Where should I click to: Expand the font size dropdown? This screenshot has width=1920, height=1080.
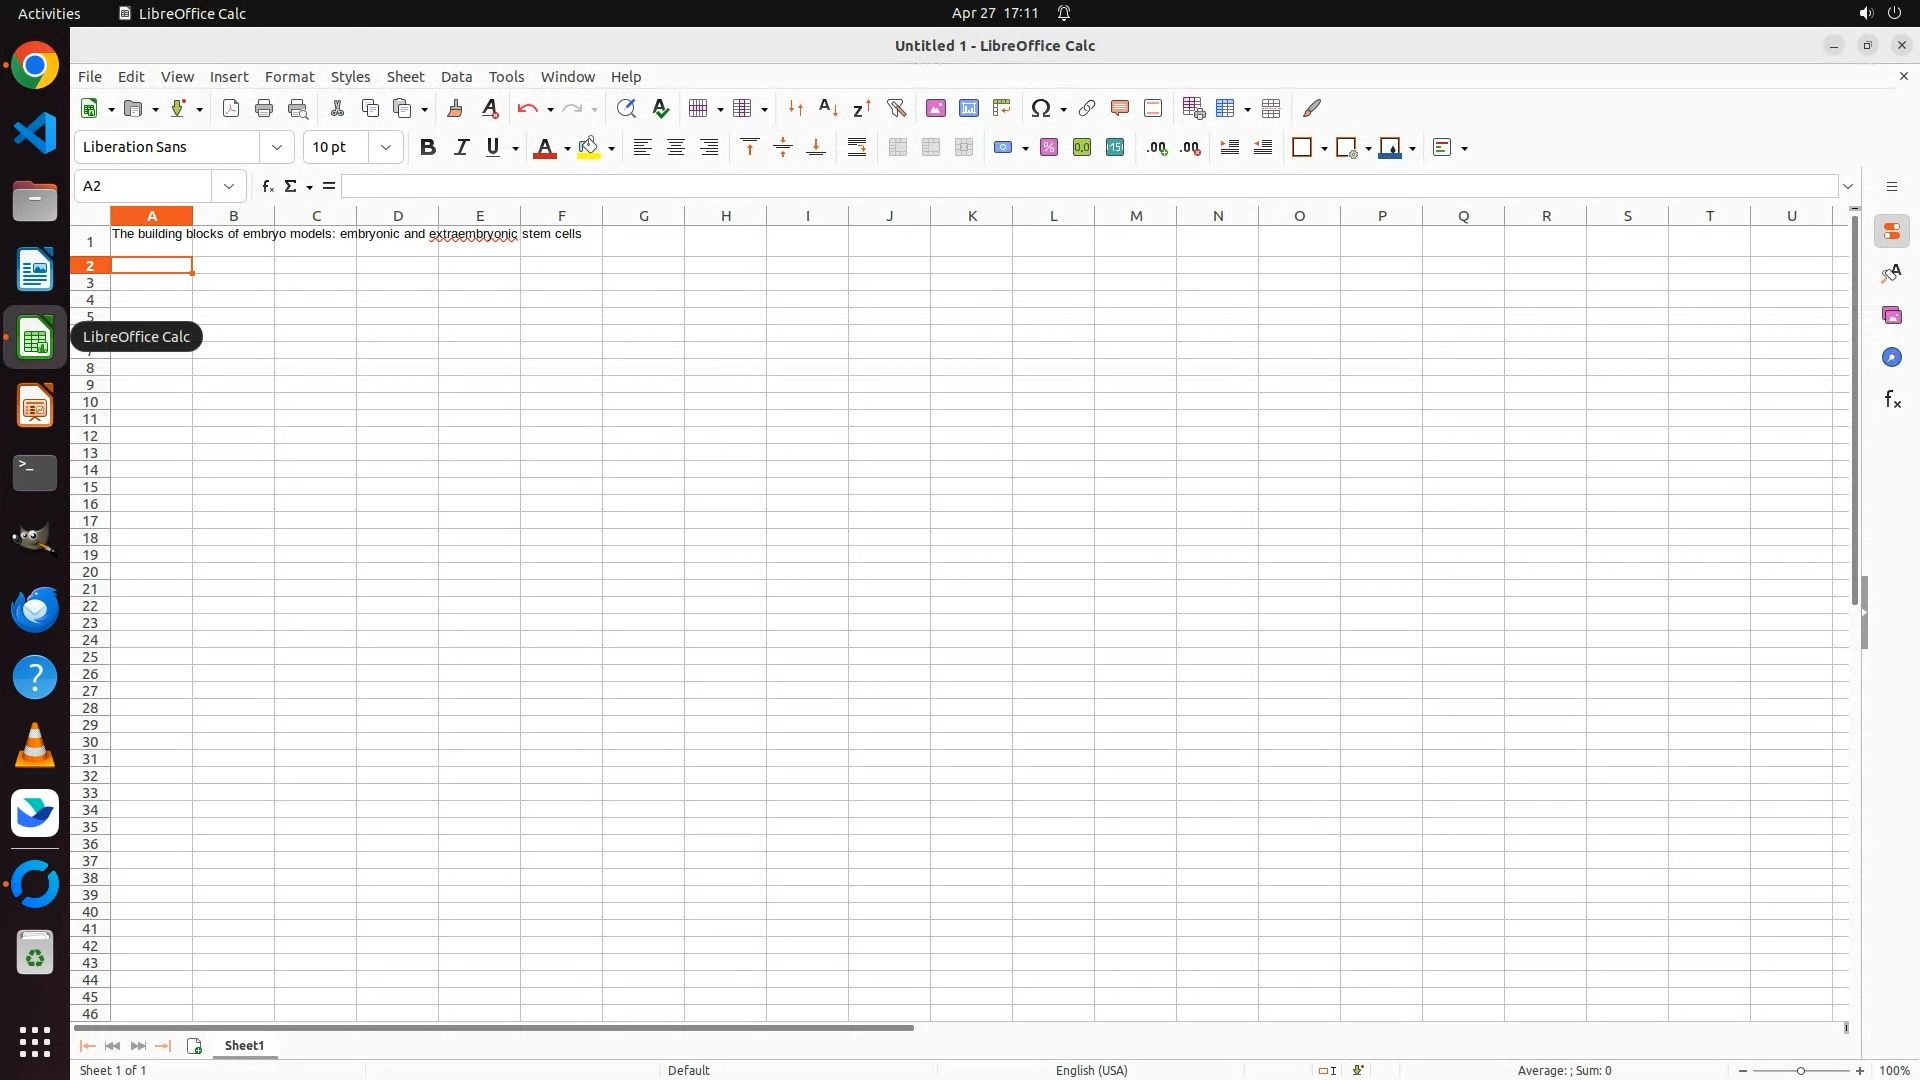click(385, 147)
